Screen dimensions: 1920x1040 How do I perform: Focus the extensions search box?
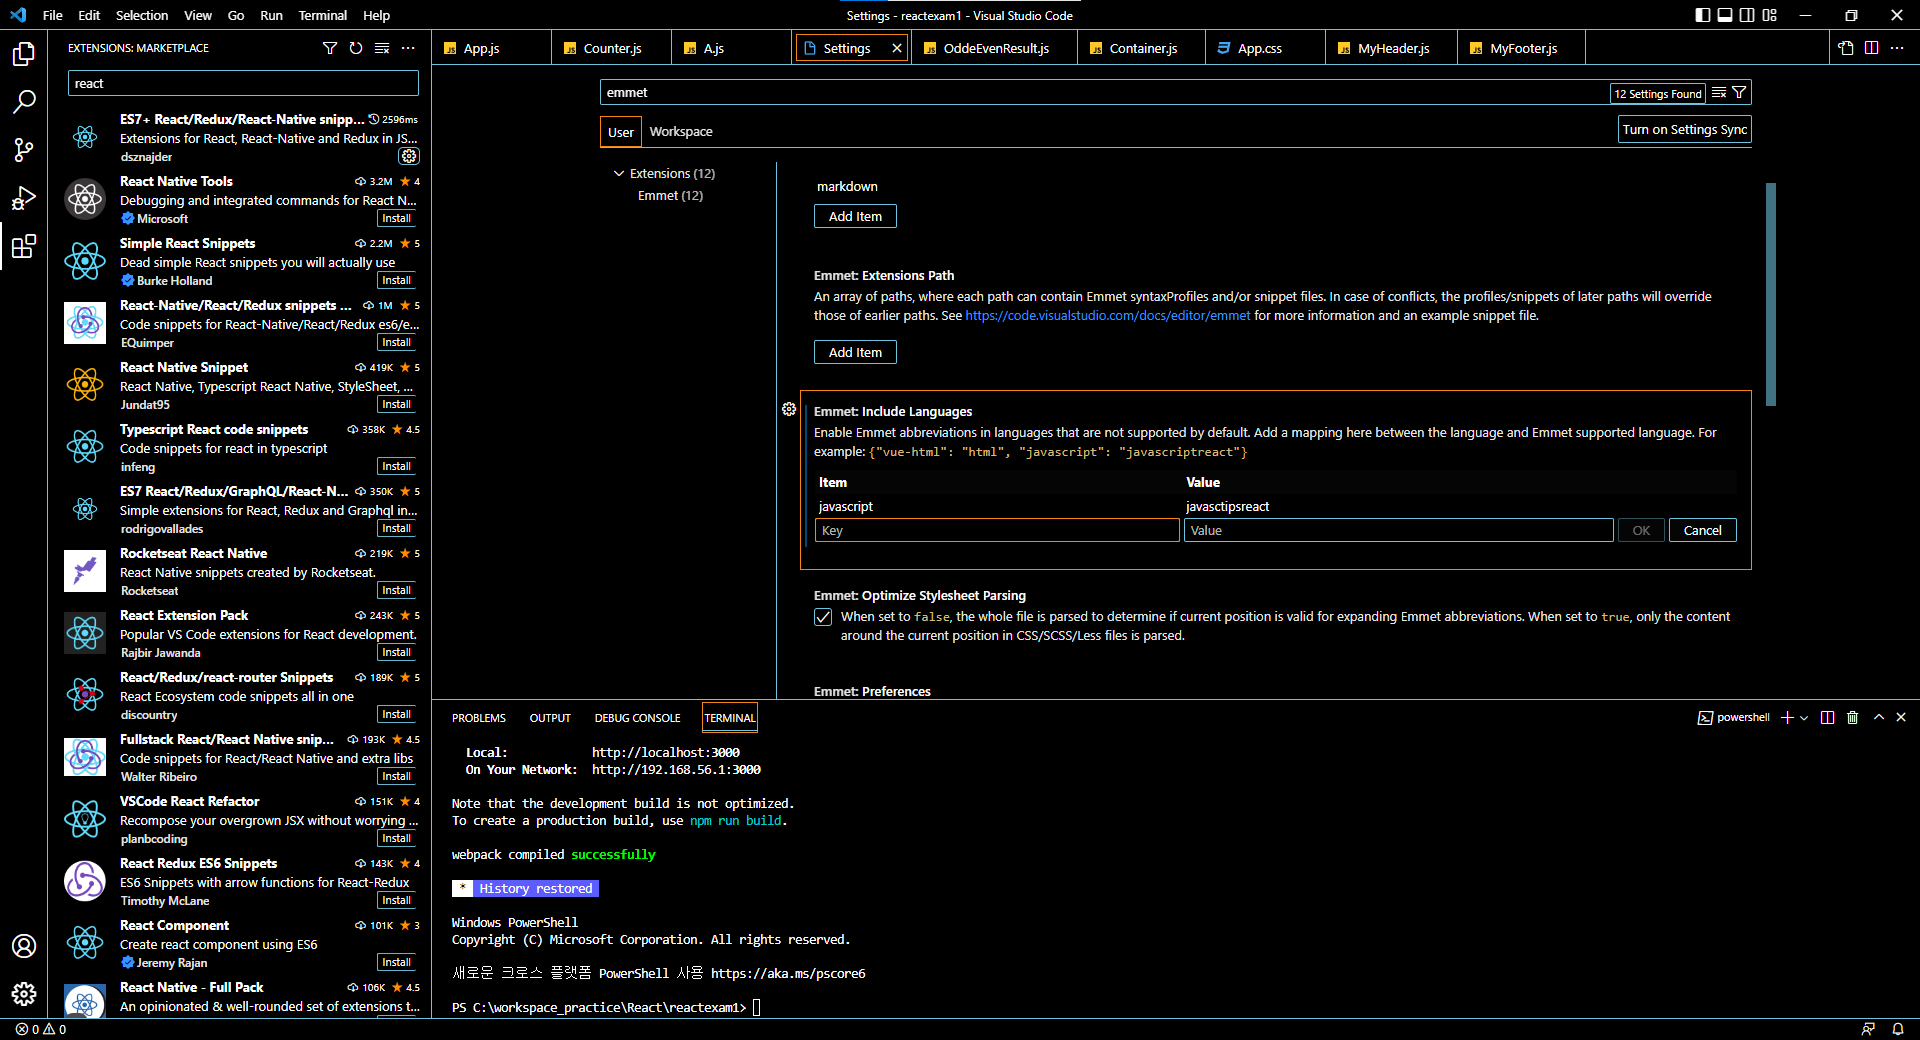tap(243, 83)
